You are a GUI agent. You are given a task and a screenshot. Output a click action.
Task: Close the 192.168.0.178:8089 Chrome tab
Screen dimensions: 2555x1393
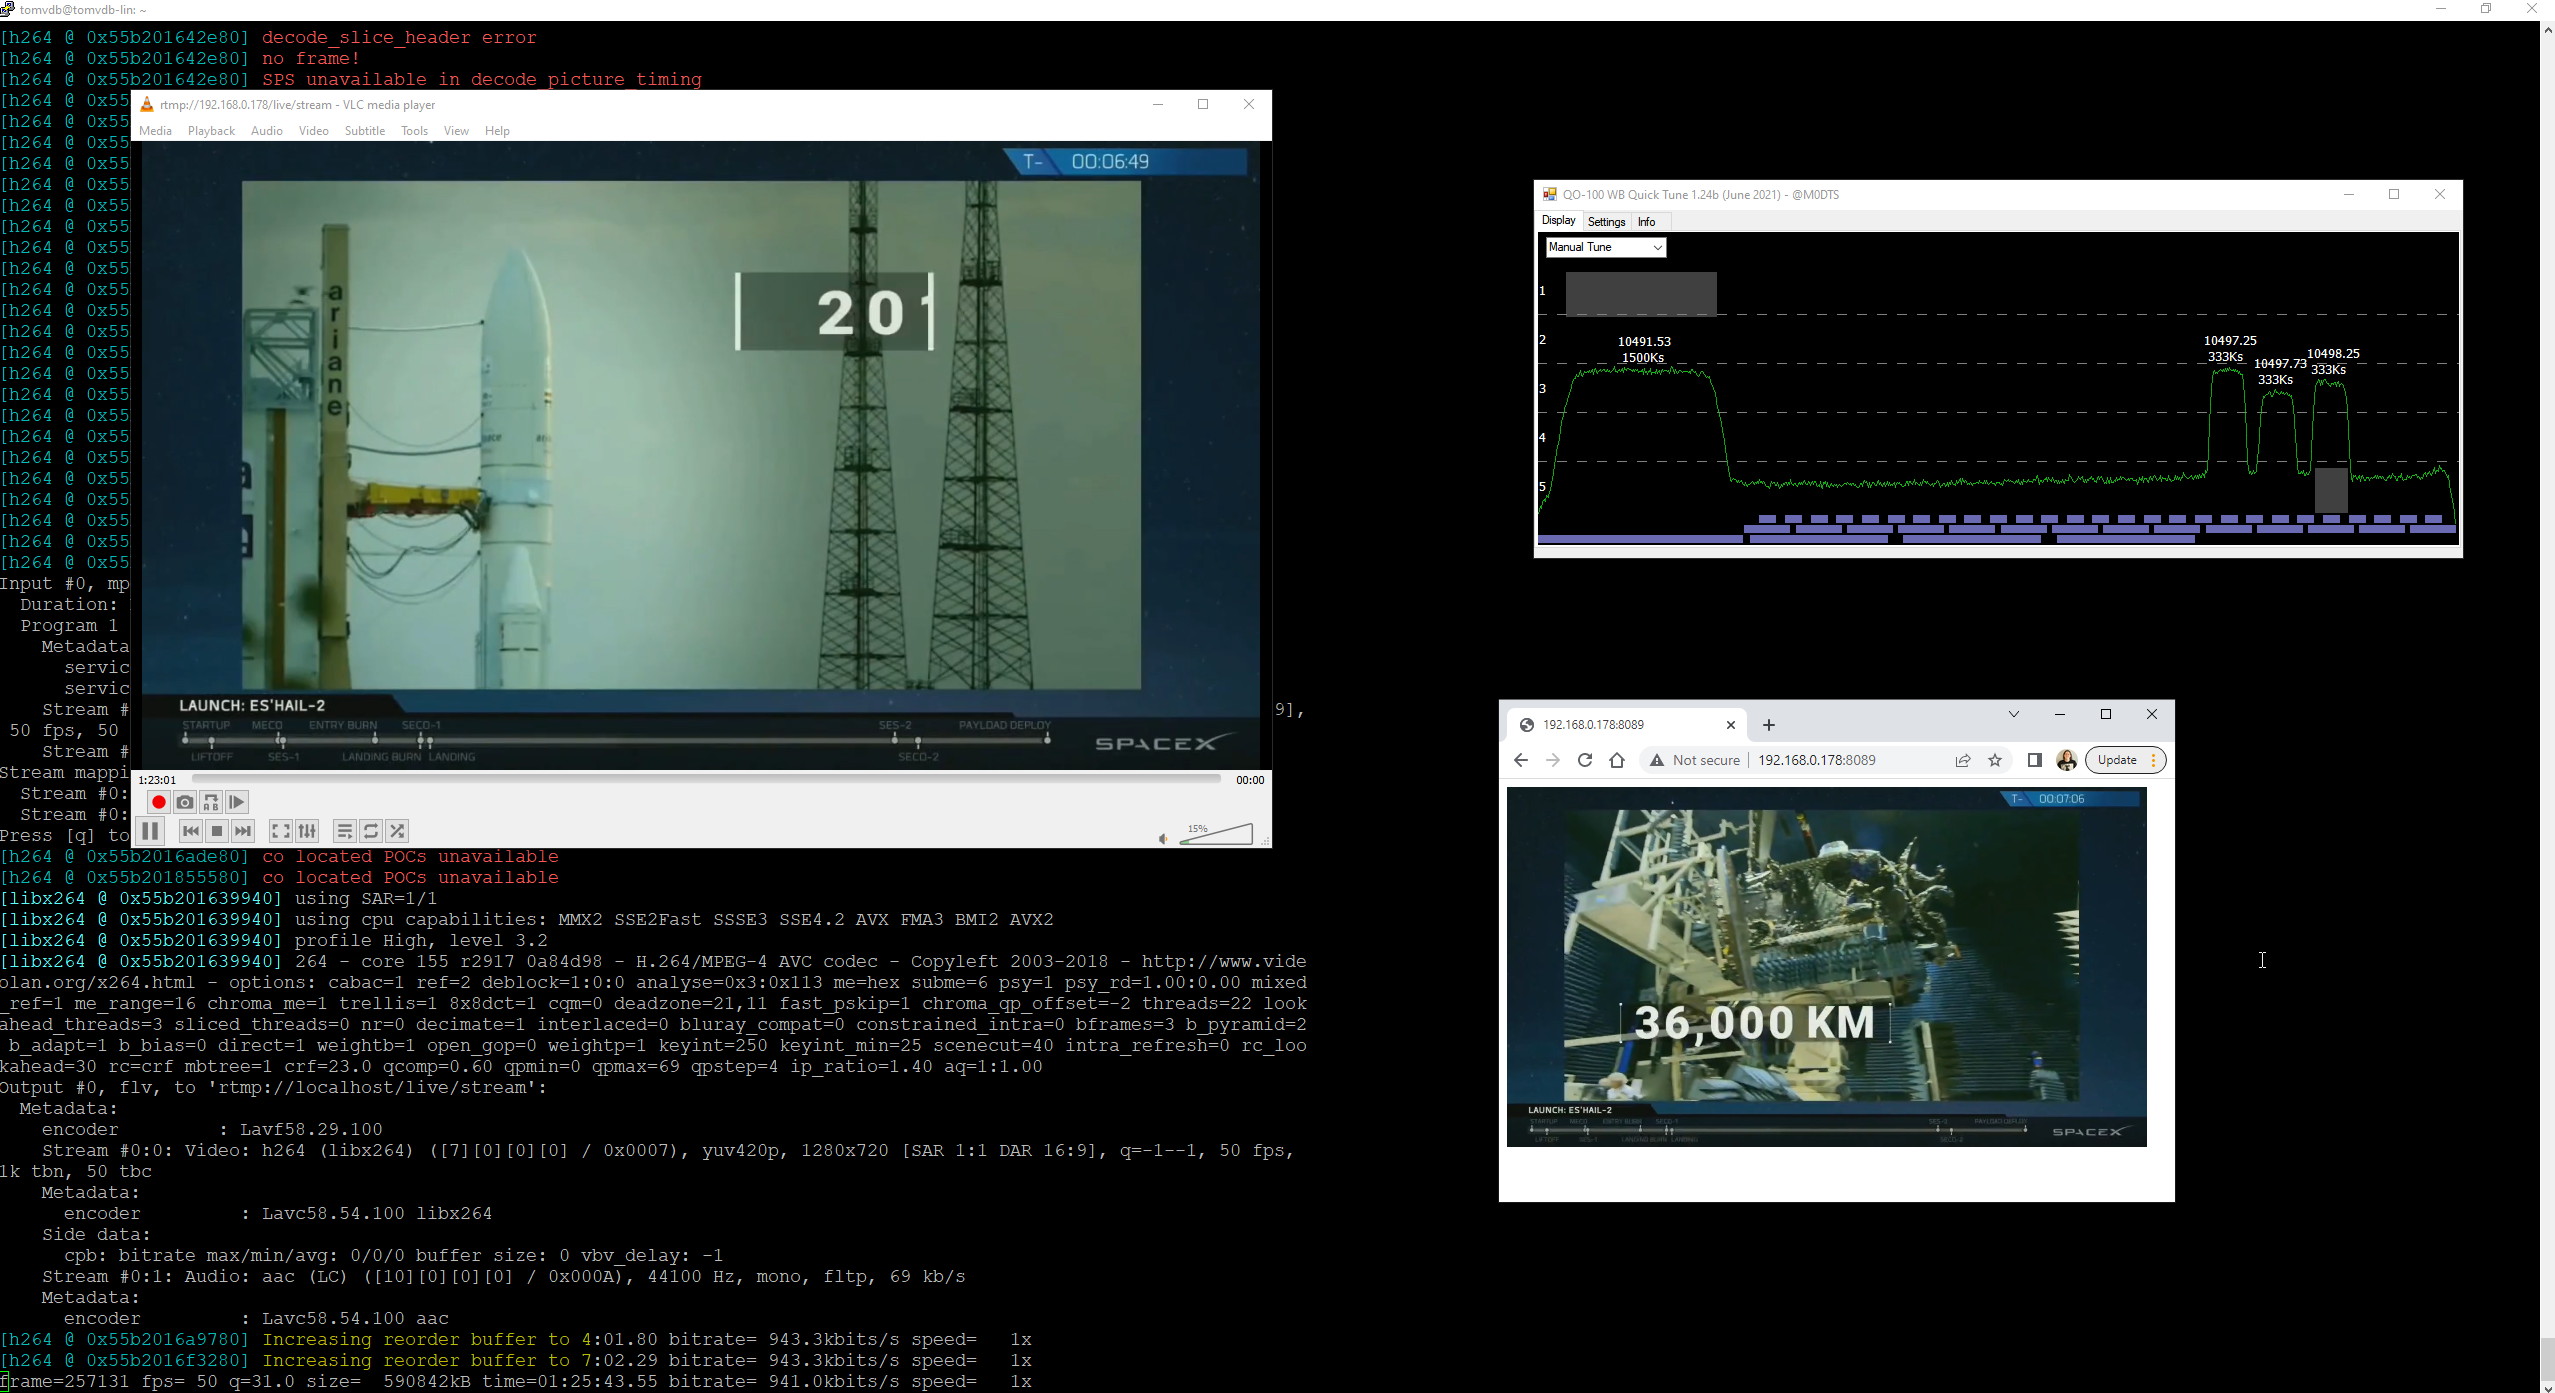tap(1731, 725)
